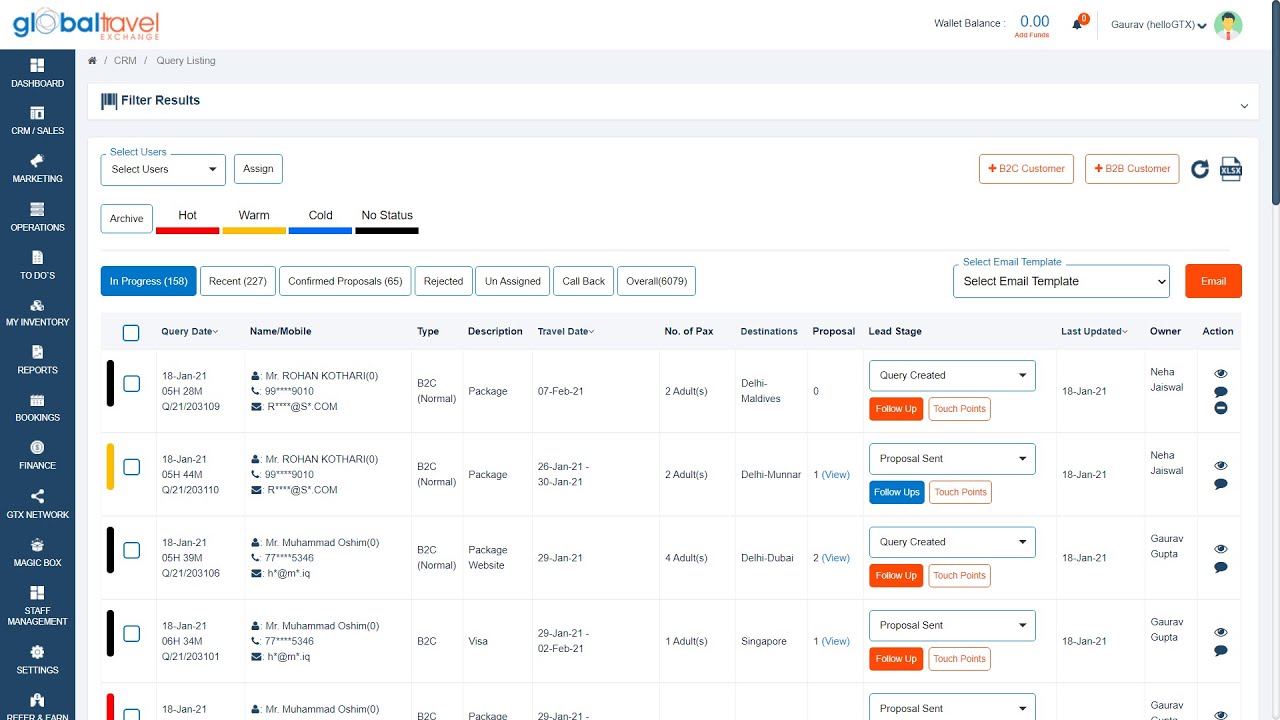
Task: Open To Do's sidebar icon
Action: [x=37, y=257]
